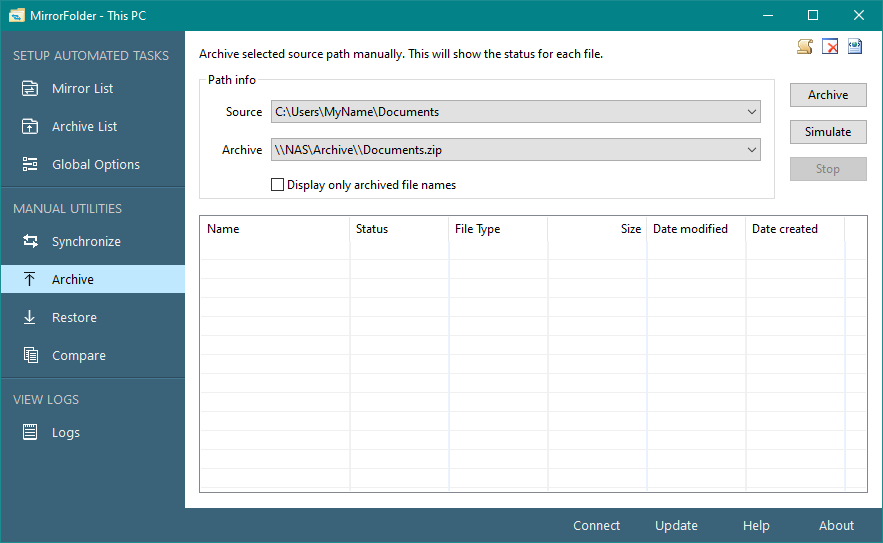Click the web document icon with globe
Image resolution: width=883 pixels, height=543 pixels.
tap(855, 46)
